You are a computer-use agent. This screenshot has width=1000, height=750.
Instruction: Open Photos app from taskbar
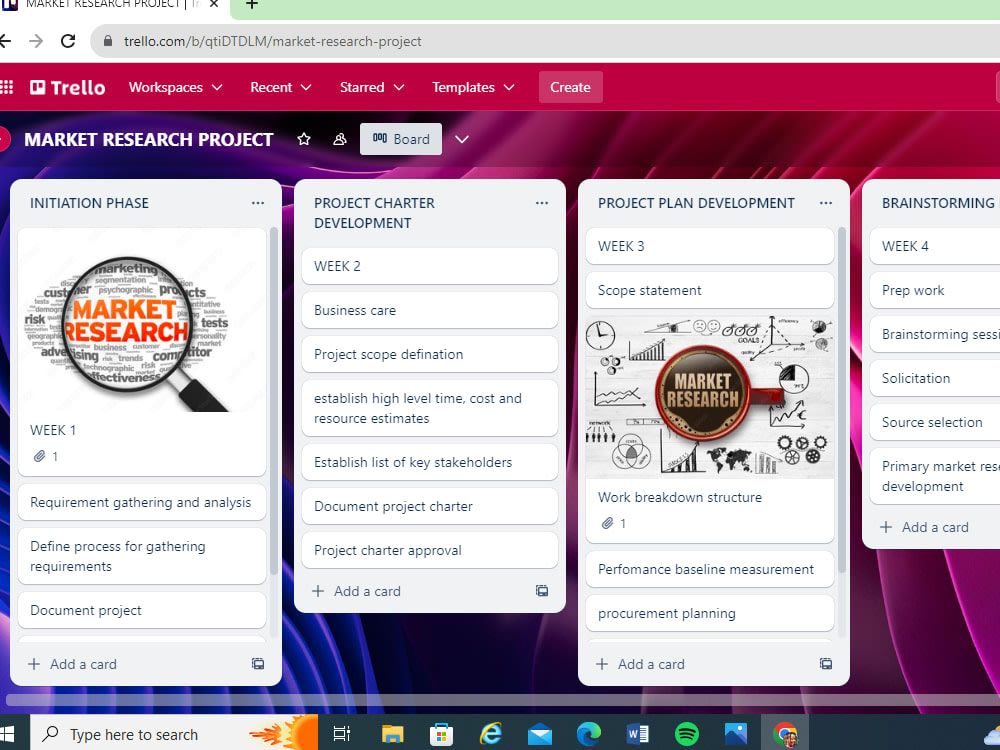pos(736,734)
